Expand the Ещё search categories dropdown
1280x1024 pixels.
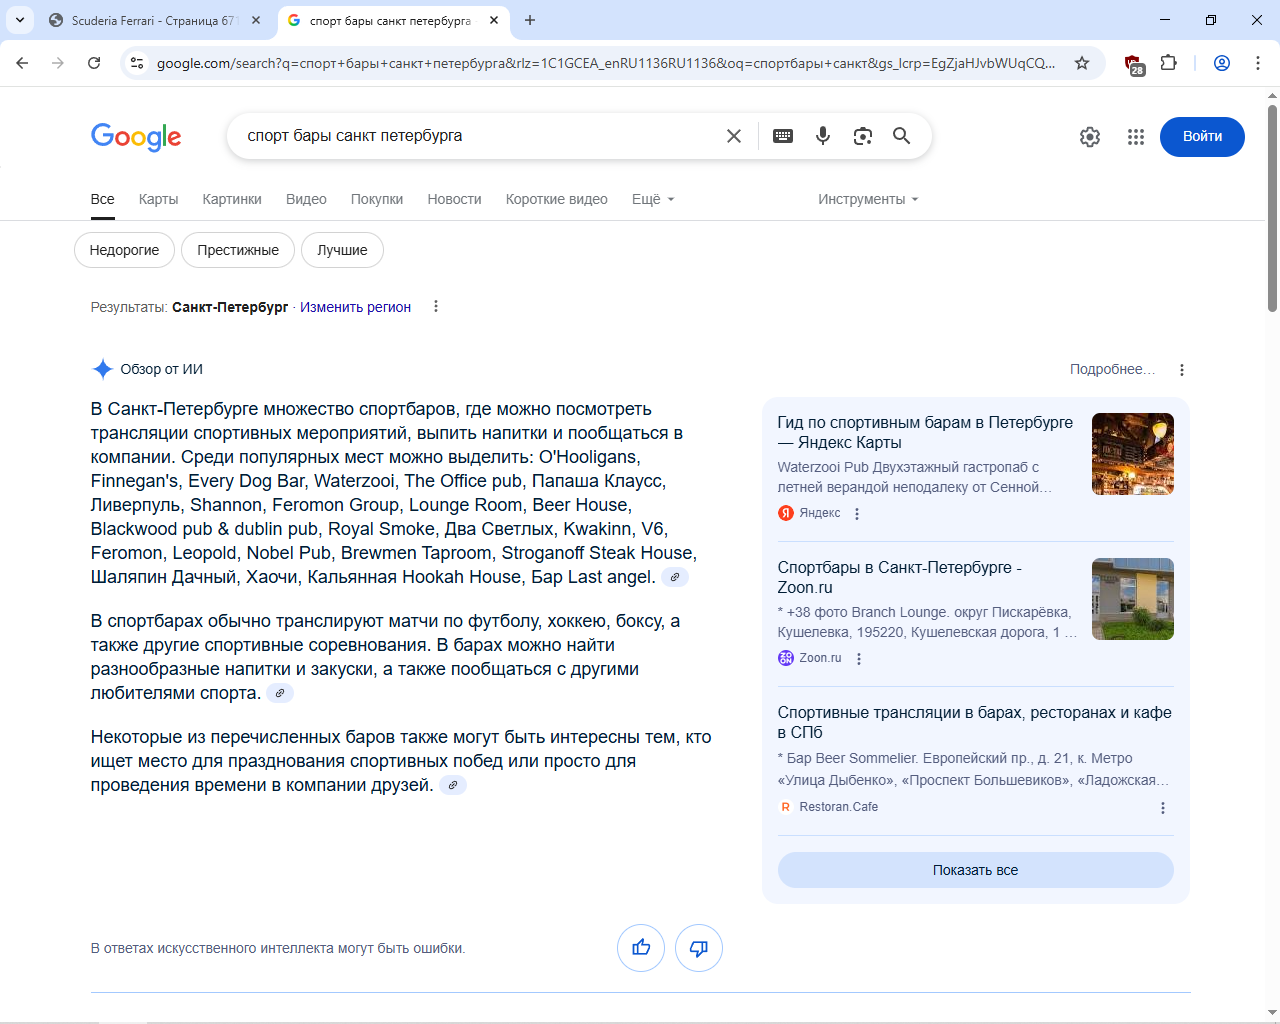(x=653, y=199)
